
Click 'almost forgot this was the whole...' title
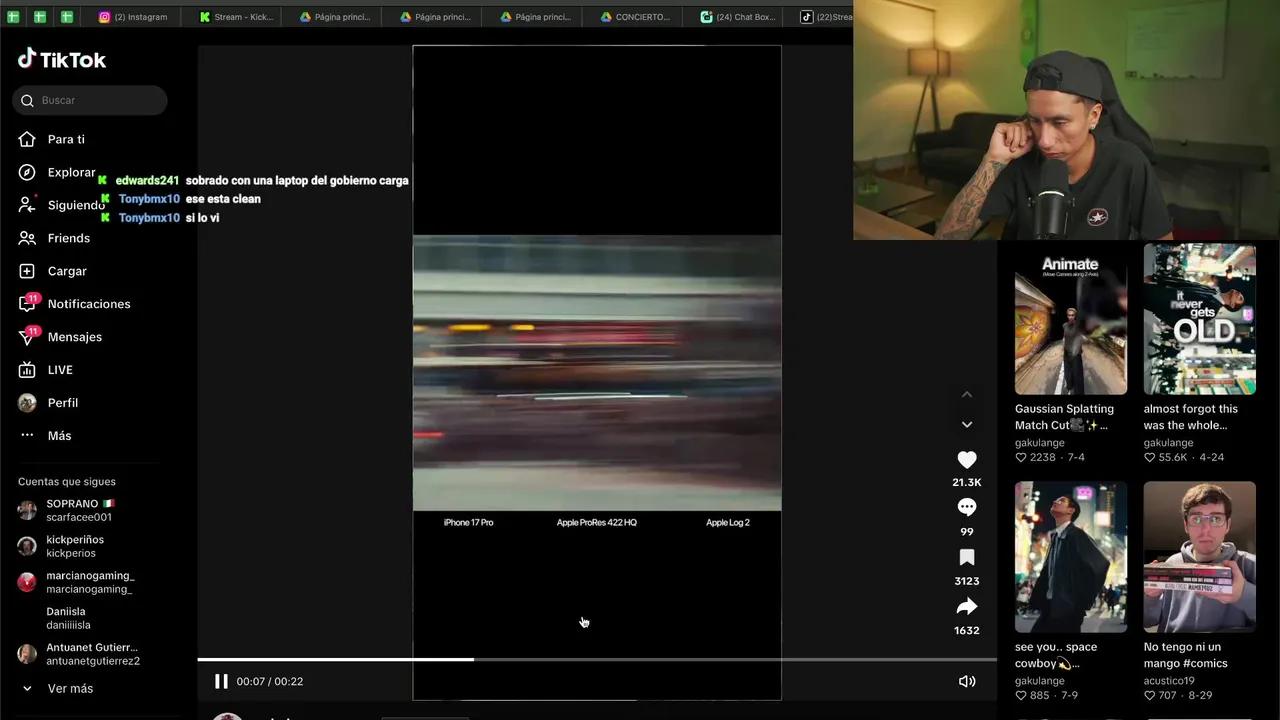(x=1191, y=417)
